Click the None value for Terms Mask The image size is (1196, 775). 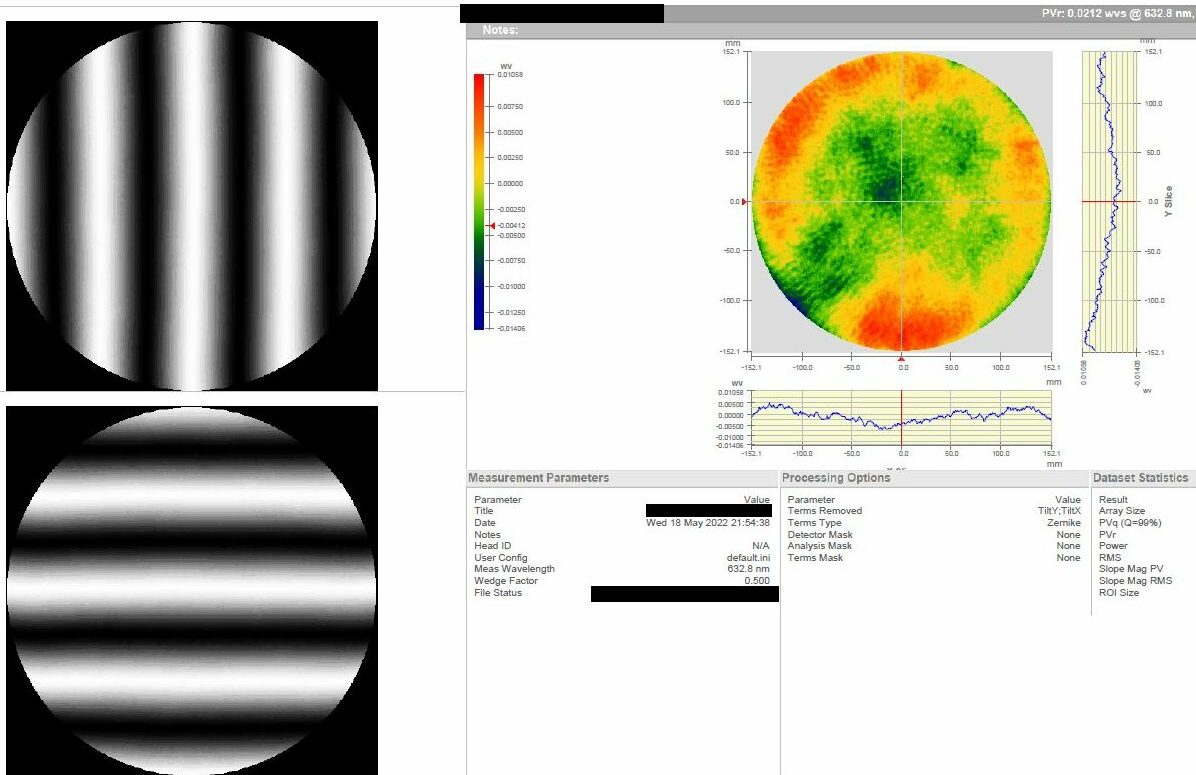1069,558
